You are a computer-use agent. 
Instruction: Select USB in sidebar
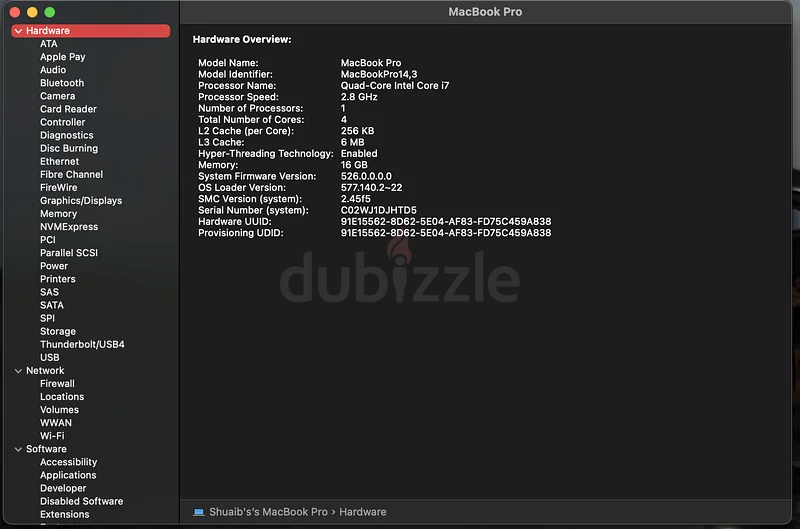click(50, 358)
